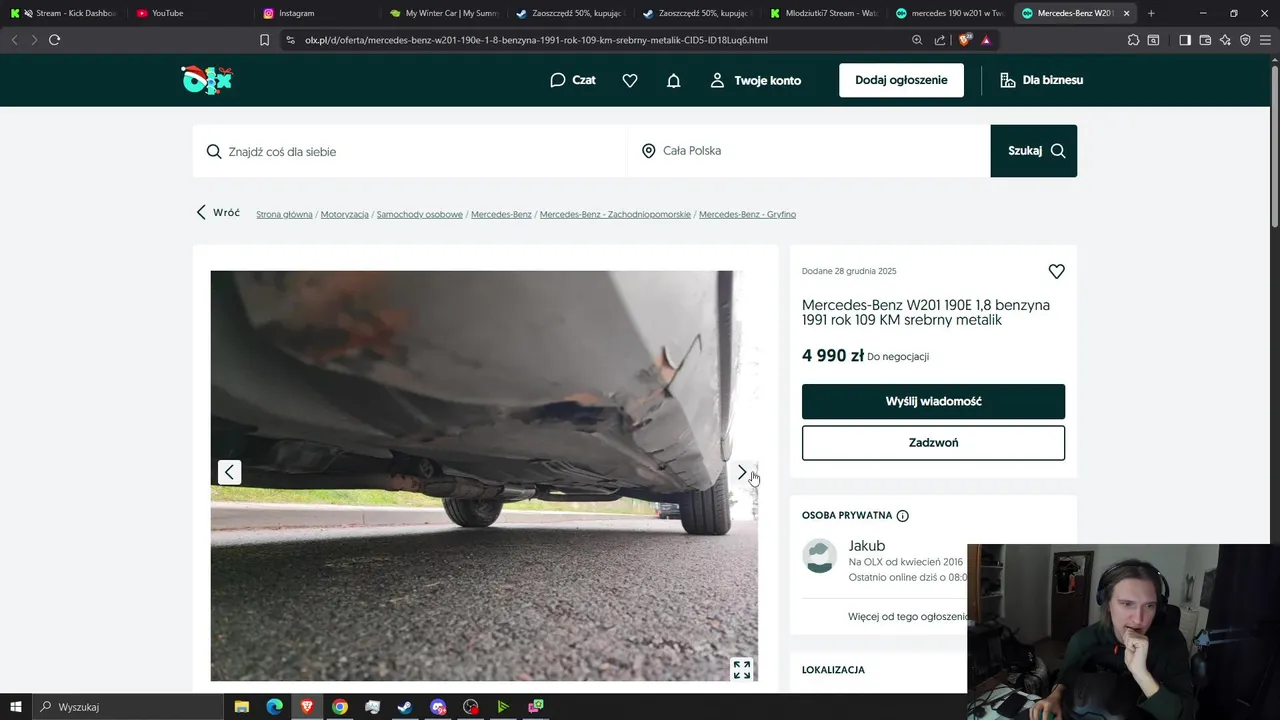Open 'Strona główna' breadcrumb
The width and height of the screenshot is (1280, 720).
point(284,214)
